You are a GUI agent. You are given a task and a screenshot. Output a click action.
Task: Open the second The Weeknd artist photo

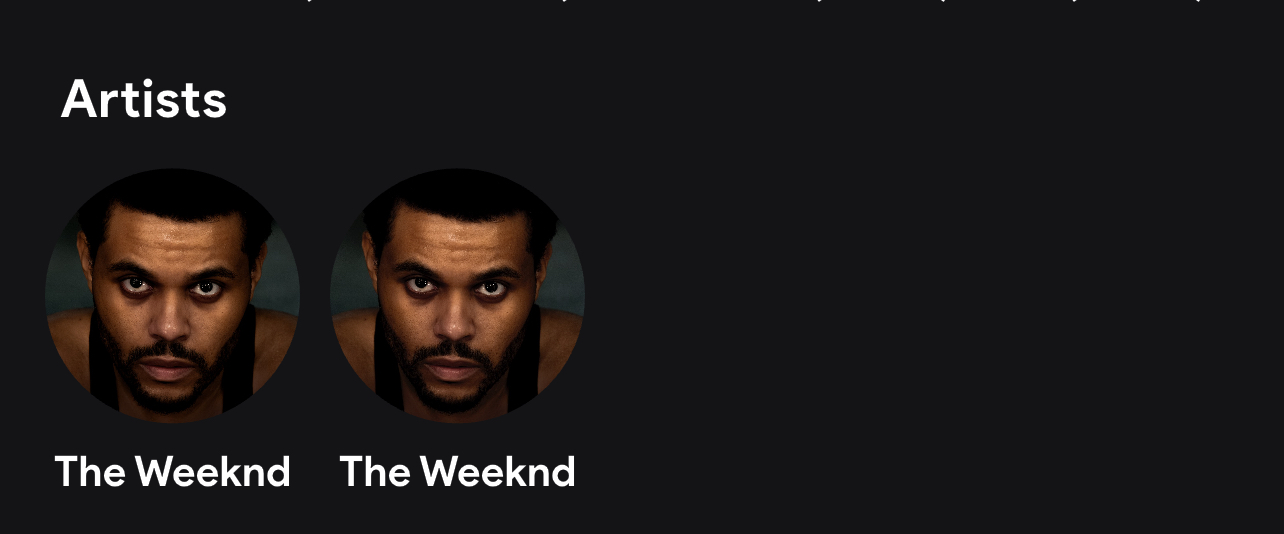point(457,296)
